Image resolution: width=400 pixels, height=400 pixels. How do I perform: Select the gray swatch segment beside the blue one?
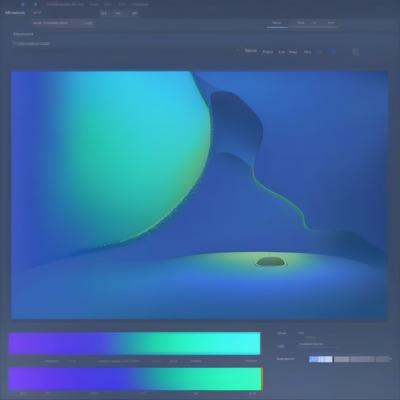point(342,359)
